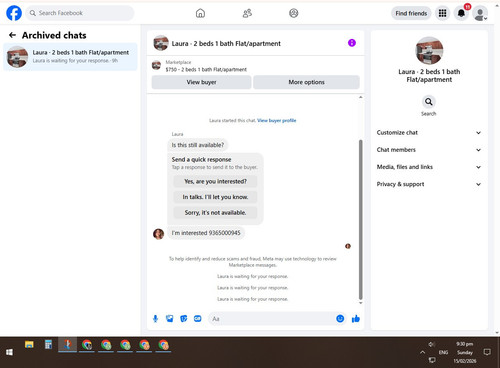
Task: Click the Facebook logo
Action: click(14, 13)
